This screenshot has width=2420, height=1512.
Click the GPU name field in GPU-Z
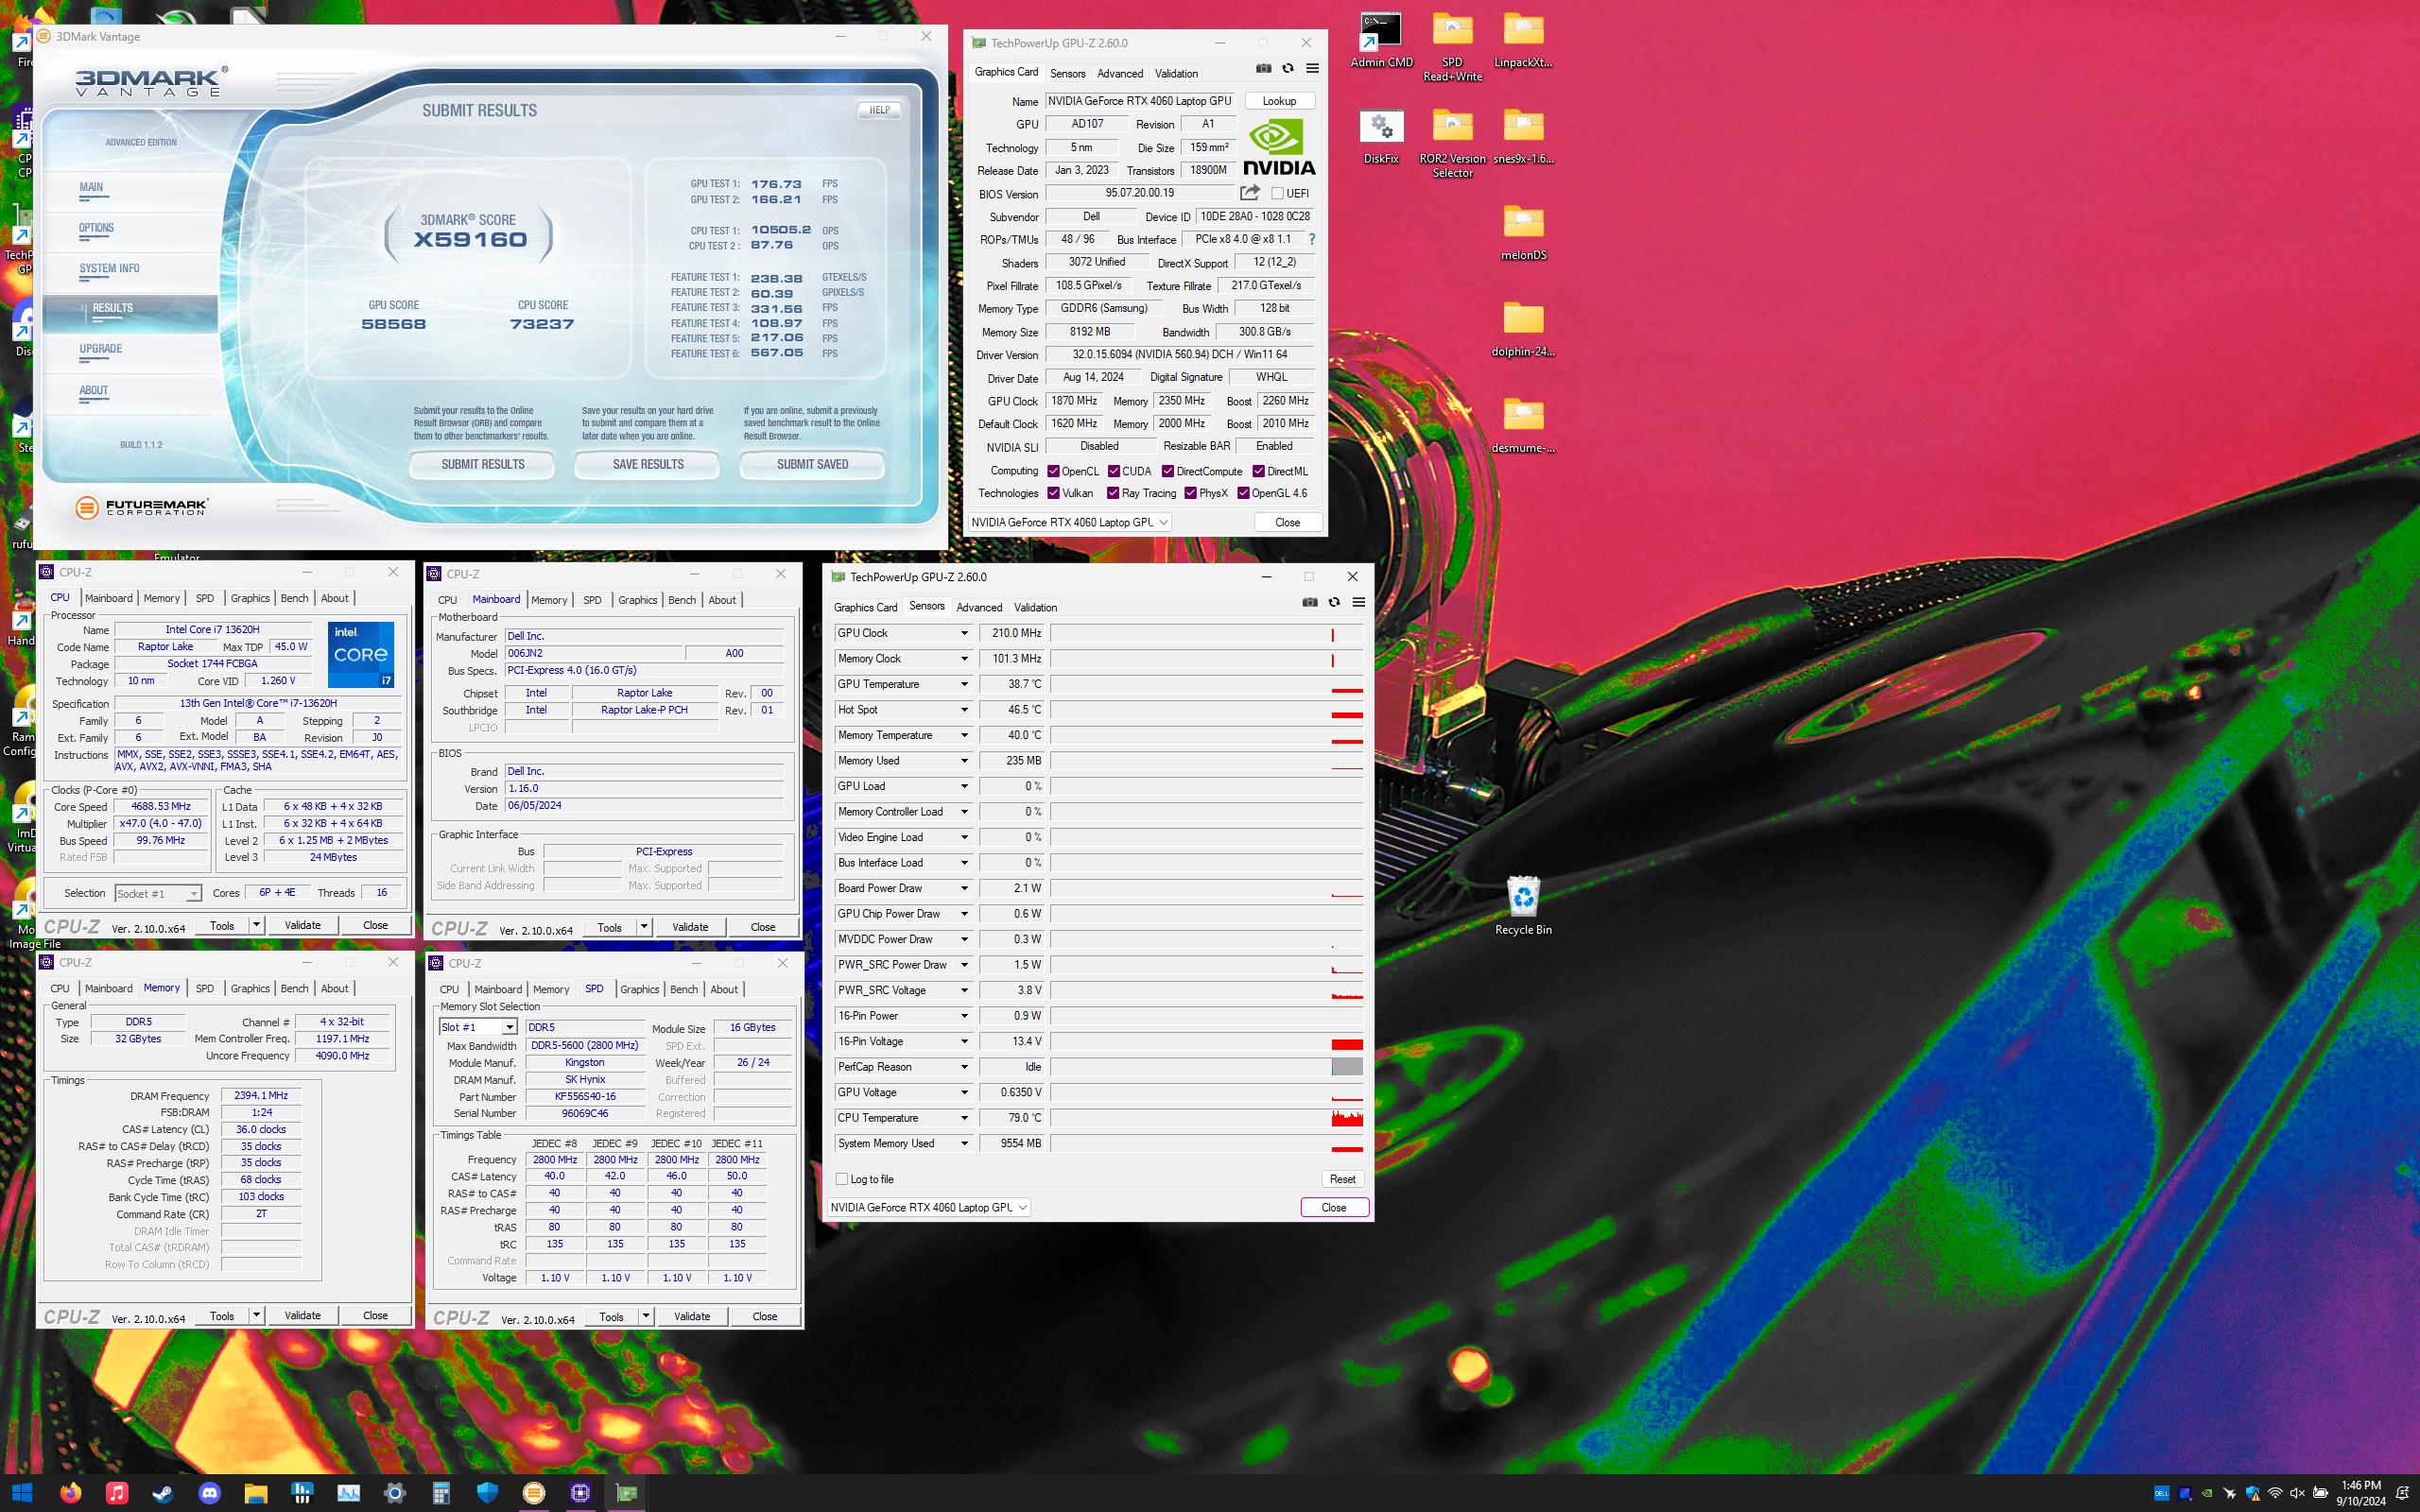(1140, 101)
